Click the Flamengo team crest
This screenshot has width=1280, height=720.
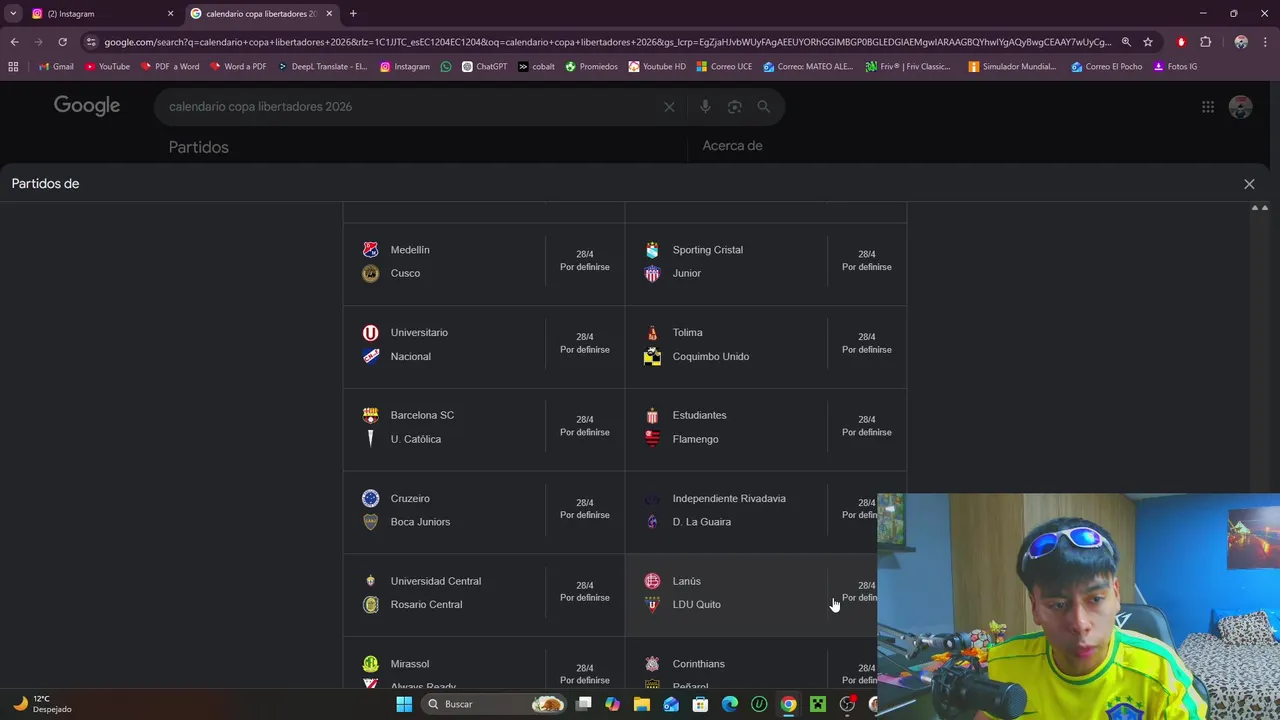tap(652, 439)
